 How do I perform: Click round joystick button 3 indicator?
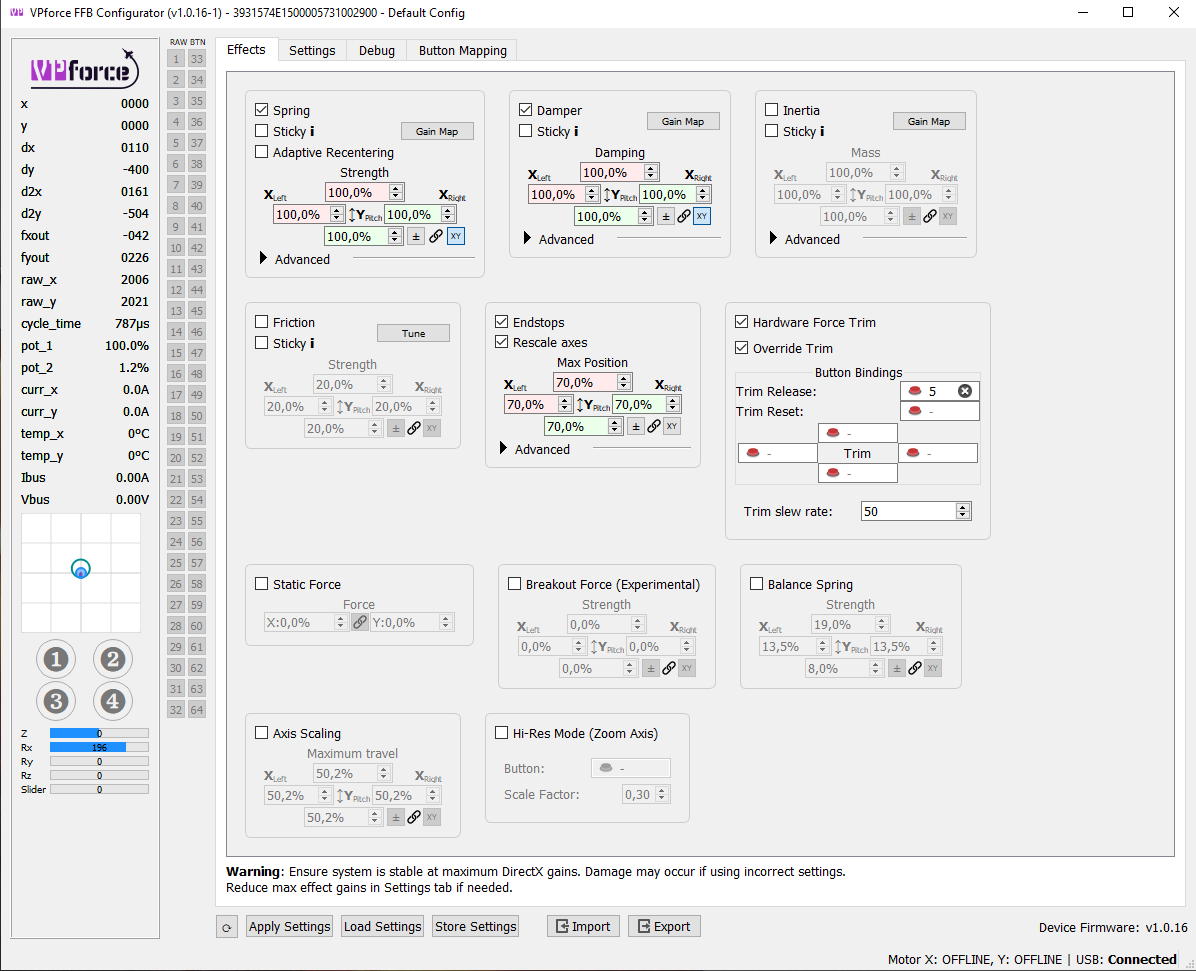point(56,701)
